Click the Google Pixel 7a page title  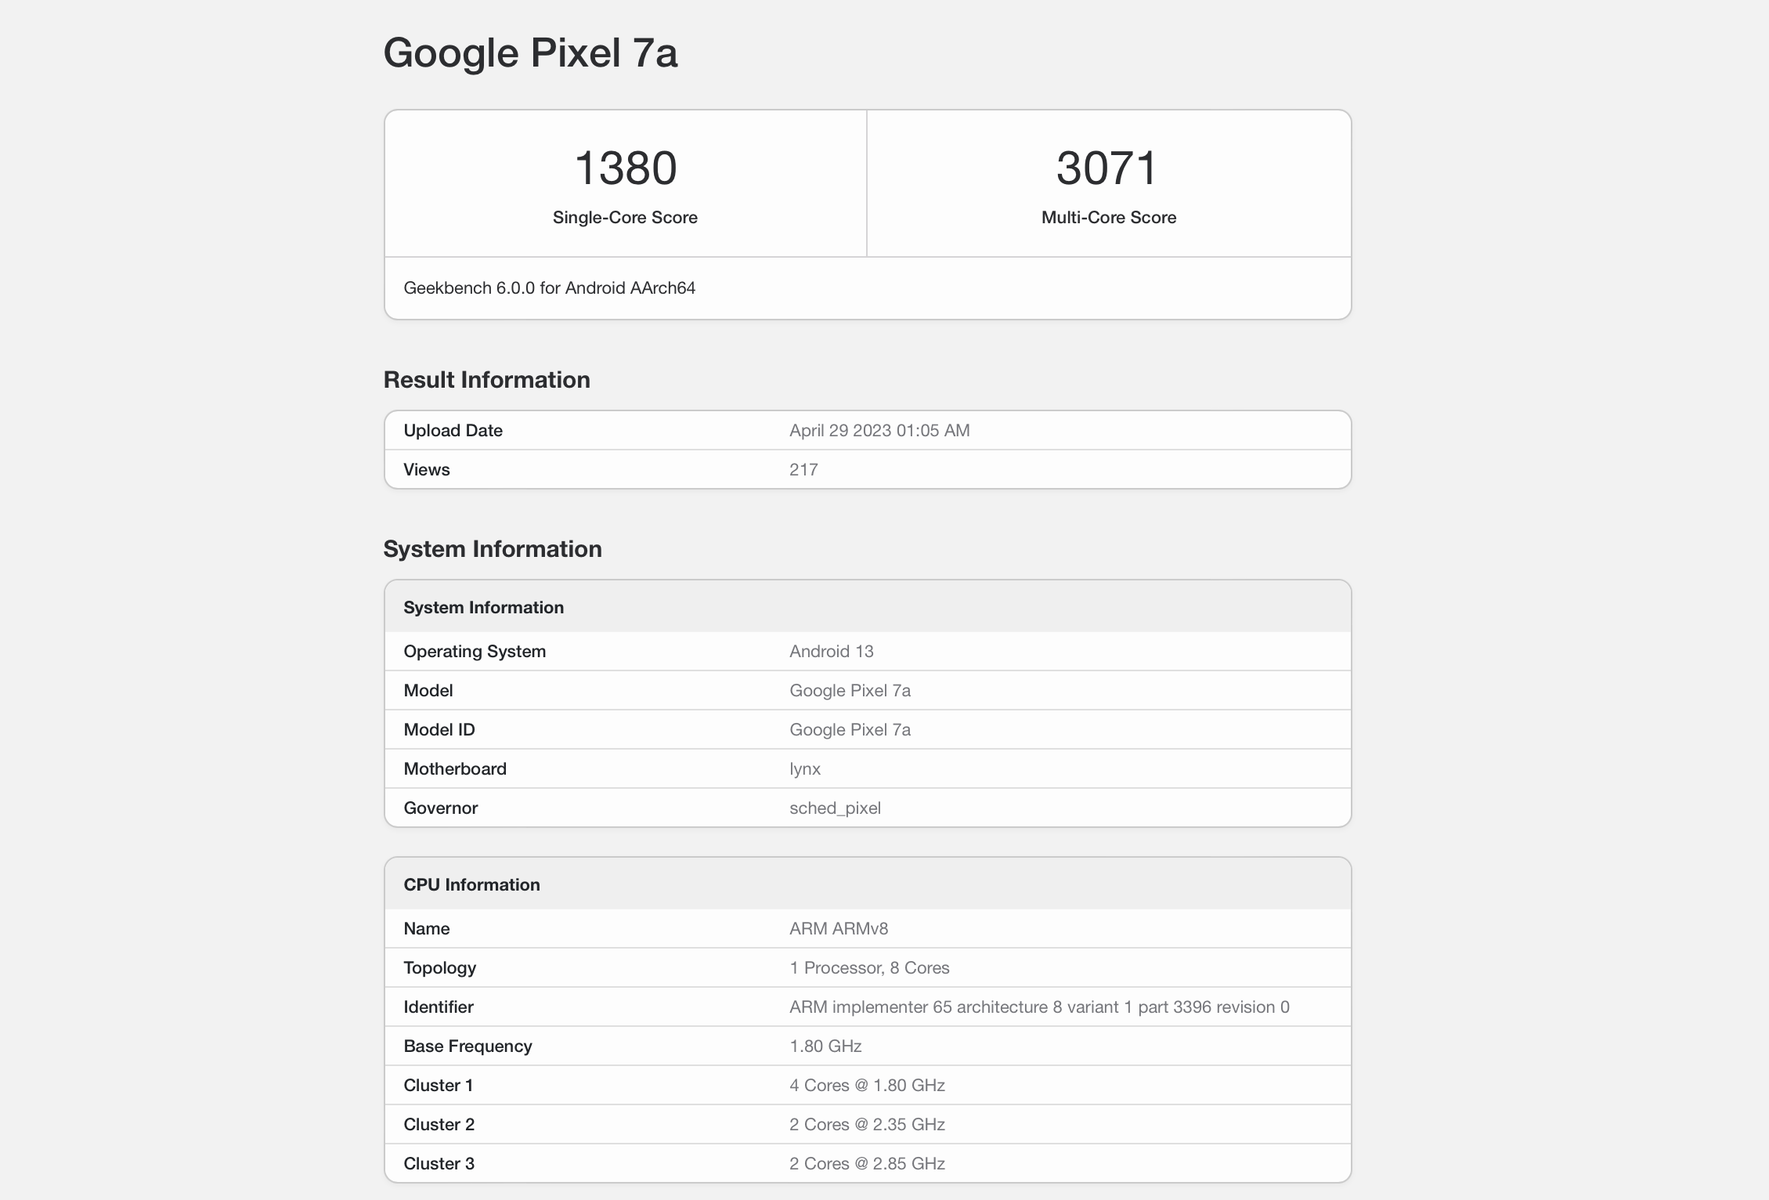pyautogui.click(x=530, y=53)
